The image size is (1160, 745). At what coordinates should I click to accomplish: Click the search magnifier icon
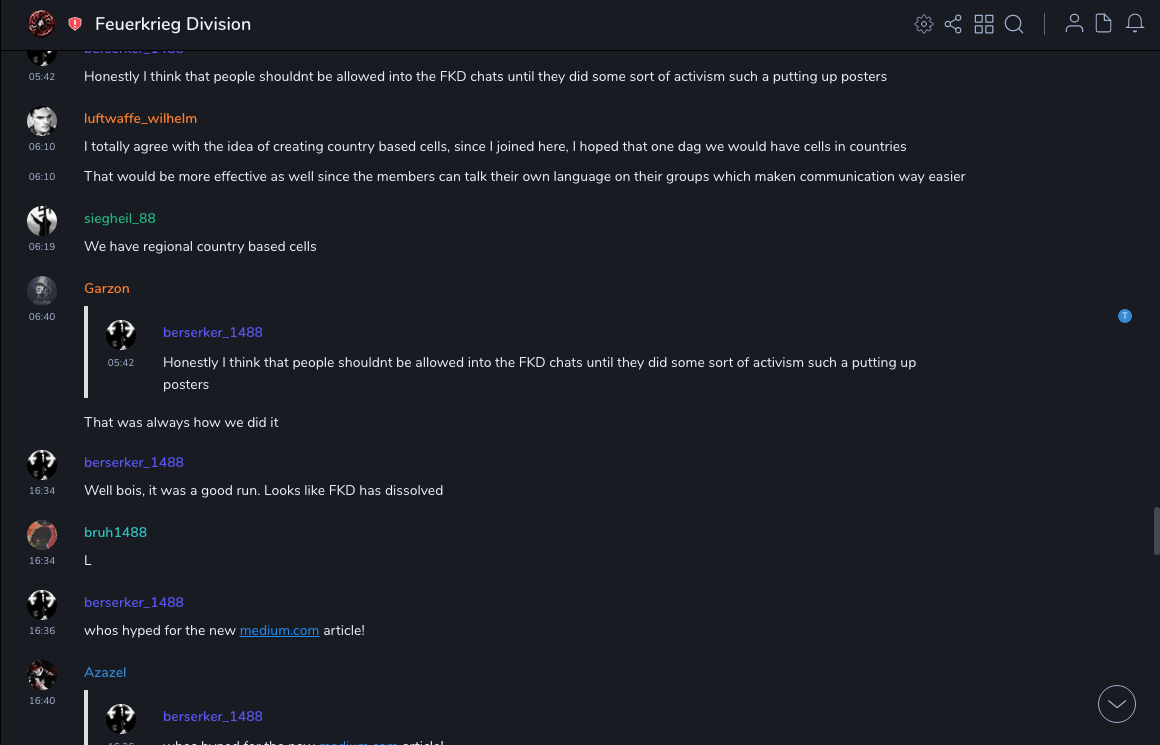1014,24
